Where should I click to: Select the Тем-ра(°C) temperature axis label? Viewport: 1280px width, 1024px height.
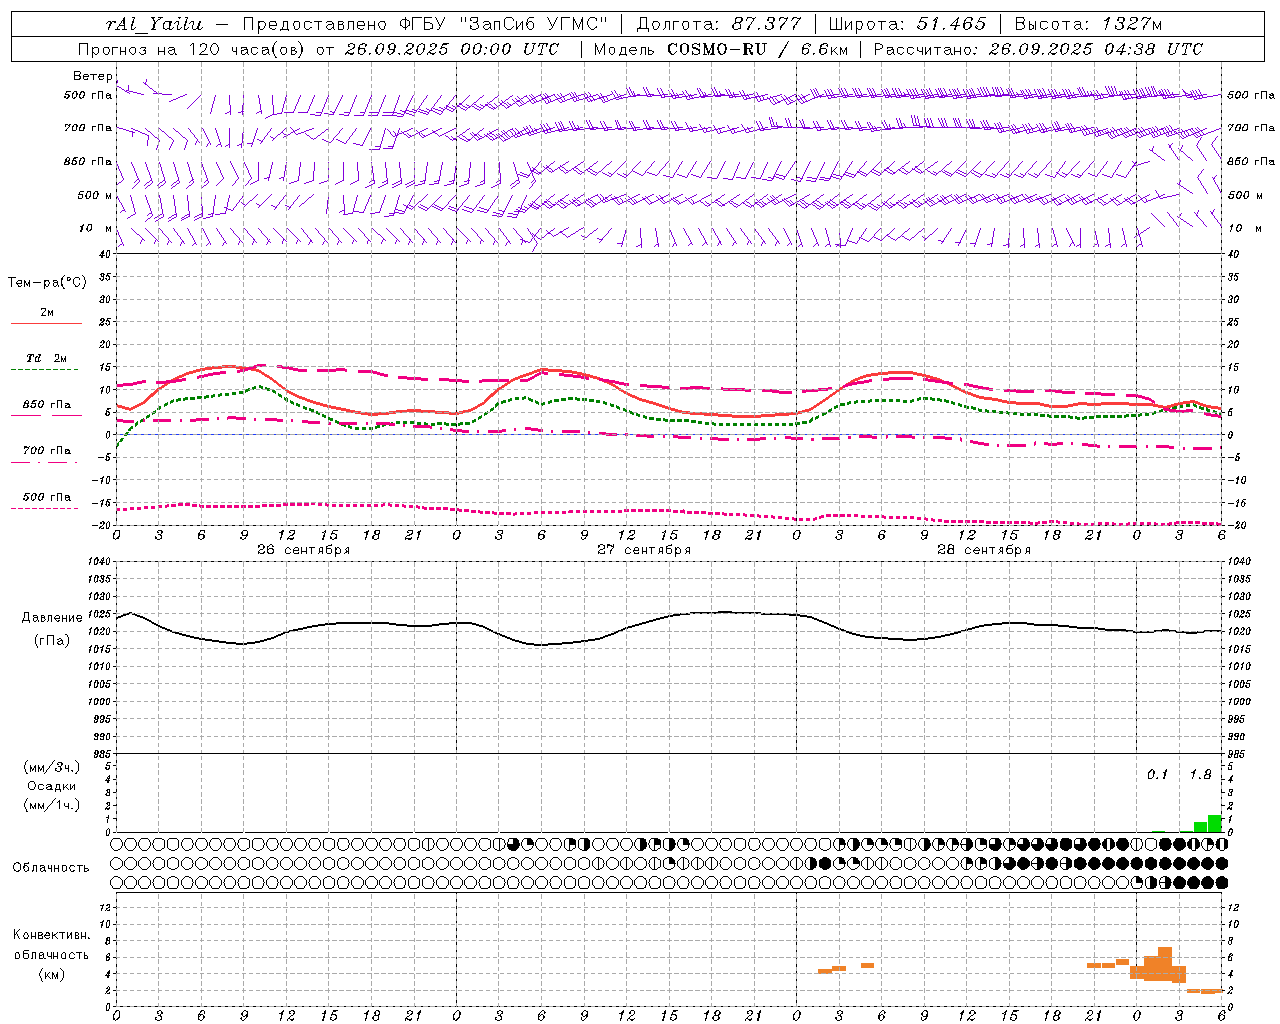(x=47, y=283)
